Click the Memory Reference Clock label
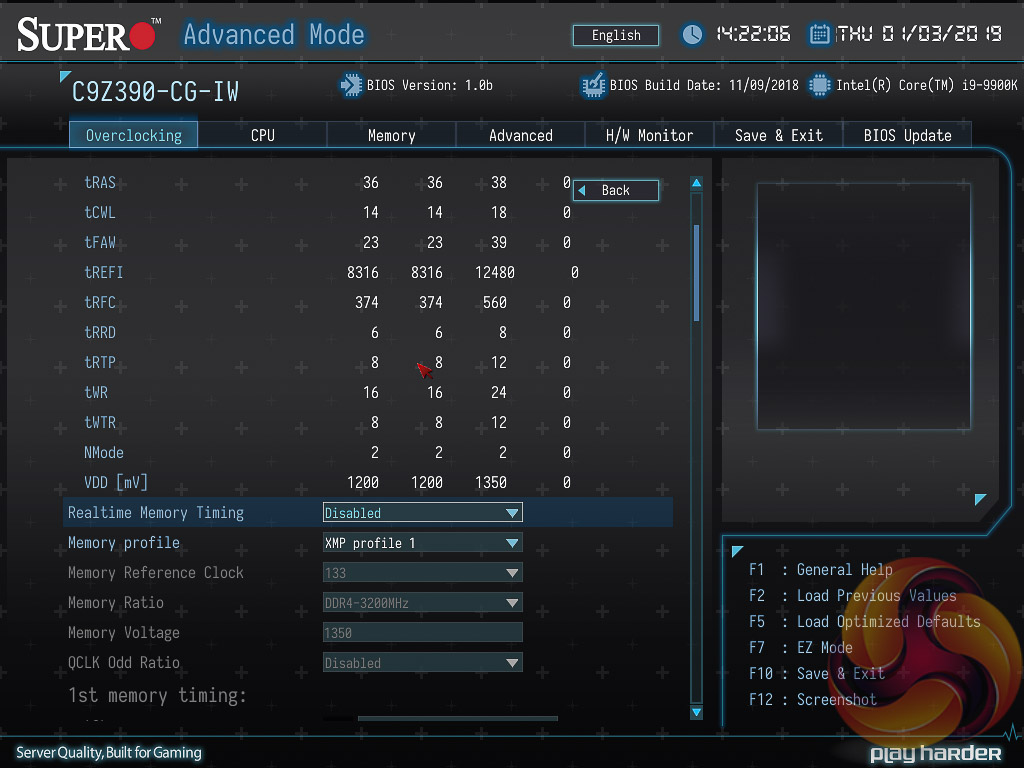The height and width of the screenshot is (768, 1024). (155, 573)
